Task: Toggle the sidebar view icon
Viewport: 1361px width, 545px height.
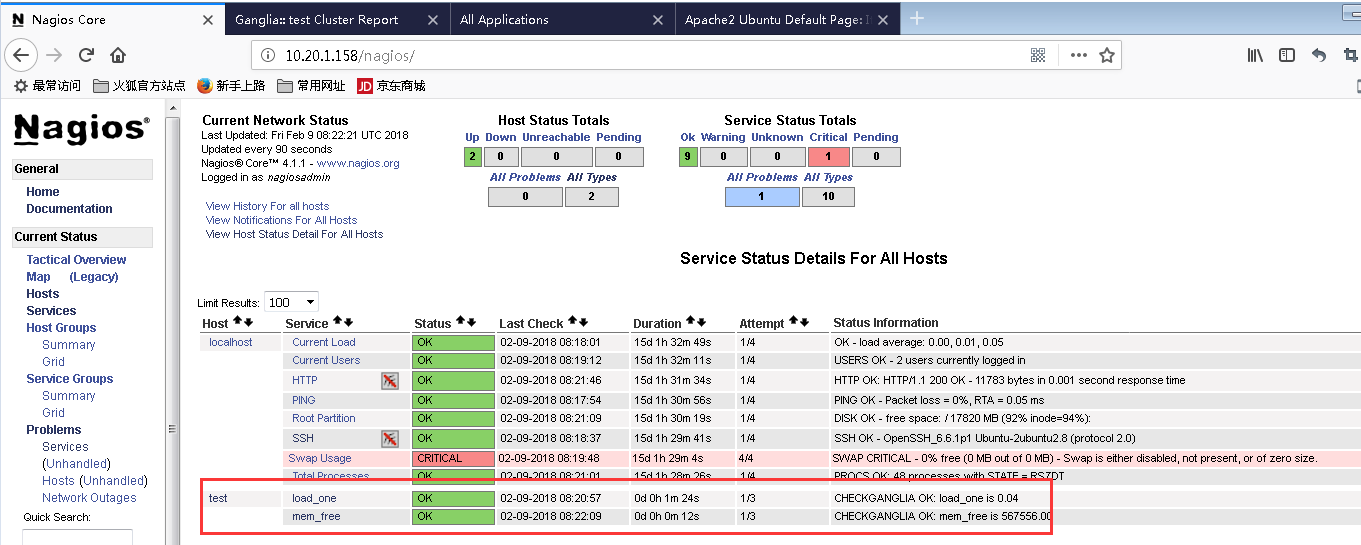Action: [x=1287, y=55]
